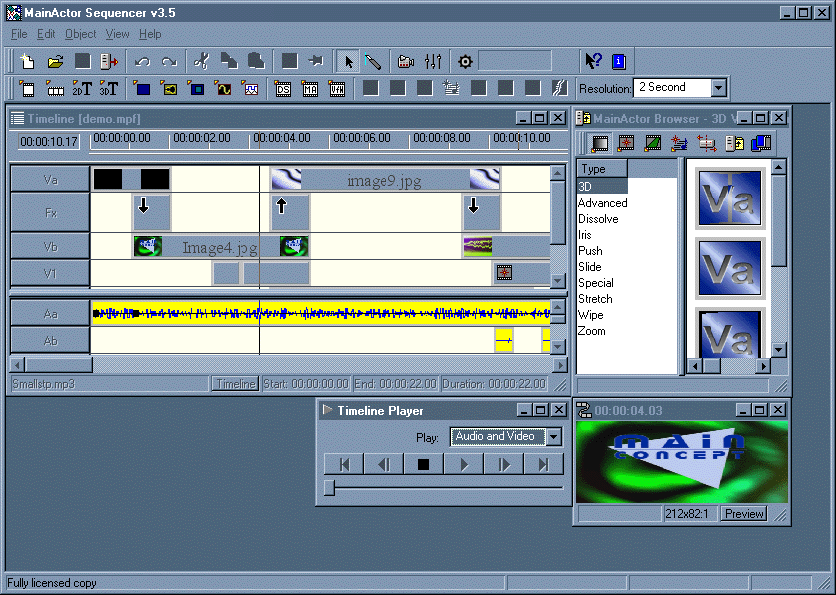Click the Fx track label button

(50, 213)
